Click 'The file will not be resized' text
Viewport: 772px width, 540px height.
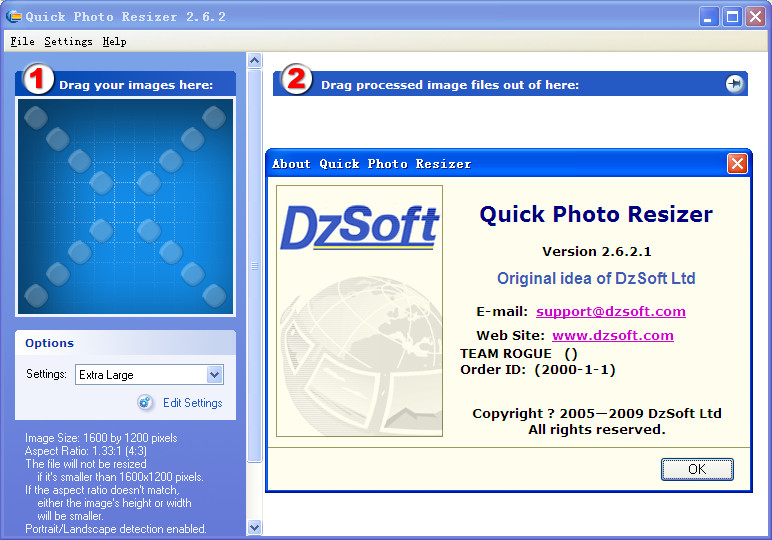86,464
